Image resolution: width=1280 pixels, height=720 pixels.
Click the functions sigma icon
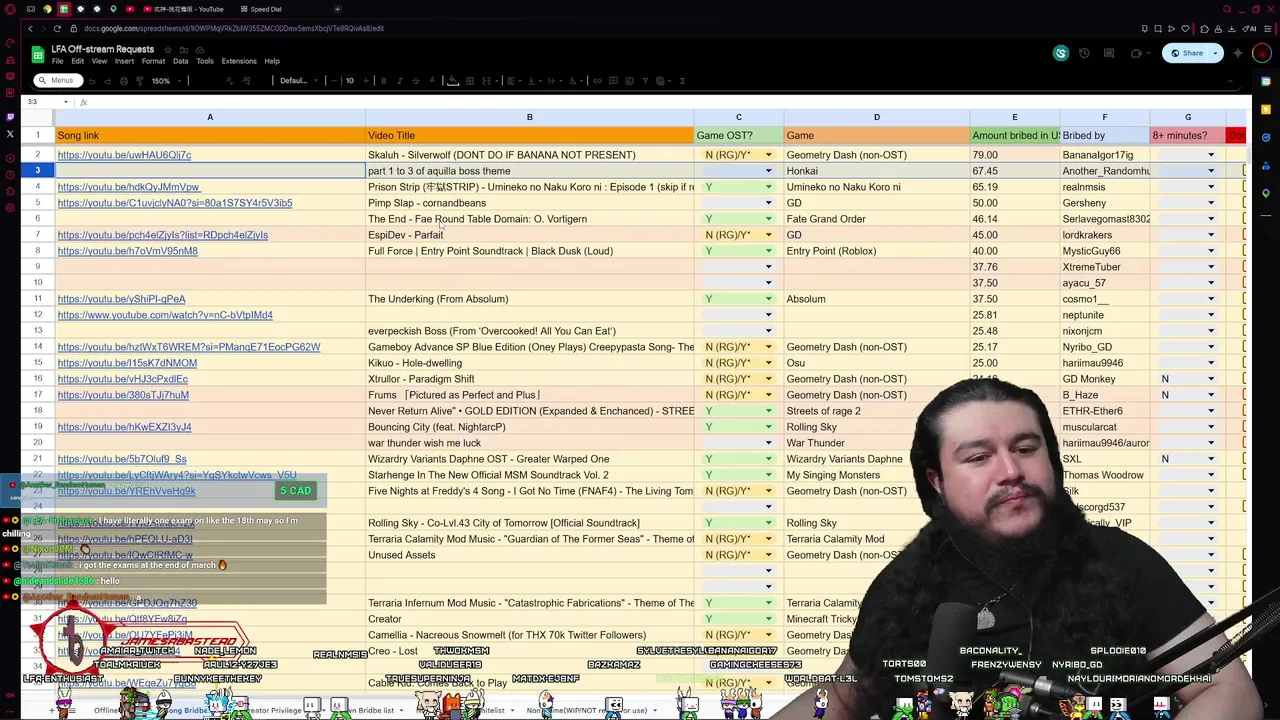tap(683, 80)
